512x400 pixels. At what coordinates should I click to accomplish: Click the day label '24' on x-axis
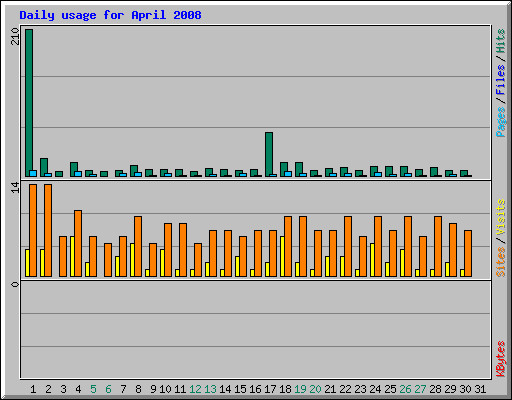click(x=375, y=389)
